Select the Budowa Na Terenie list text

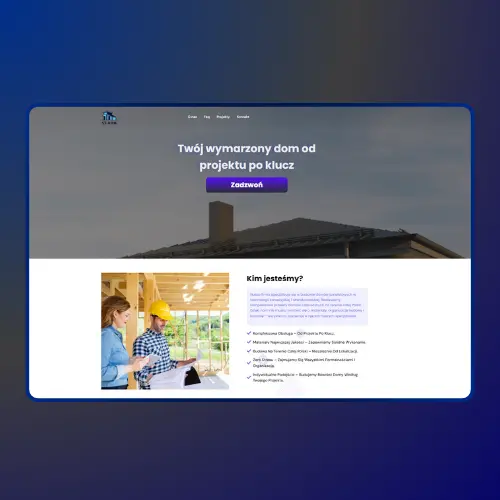(305, 351)
